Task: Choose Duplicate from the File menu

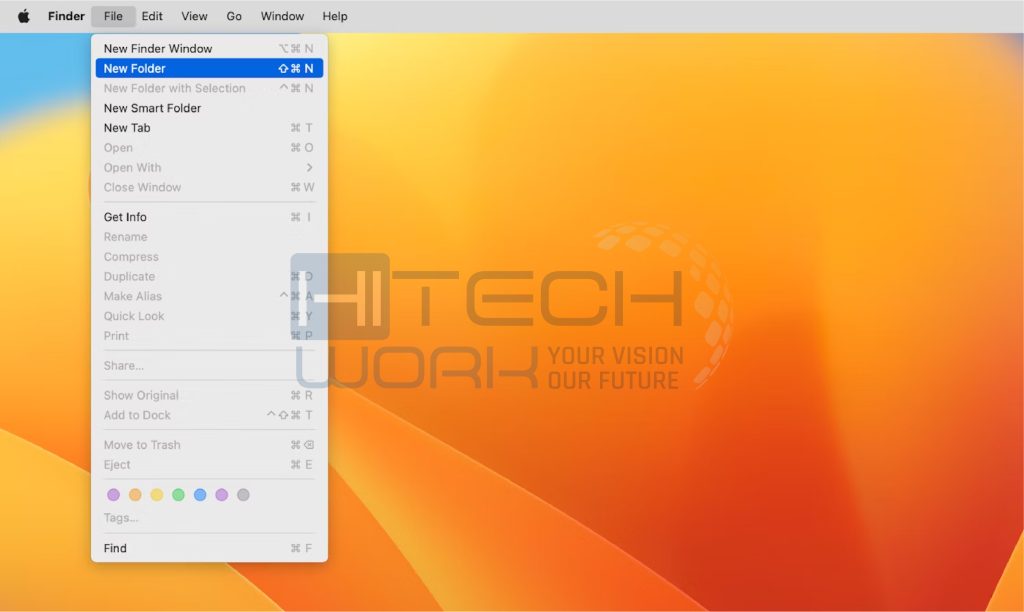Action: [x=209, y=276]
